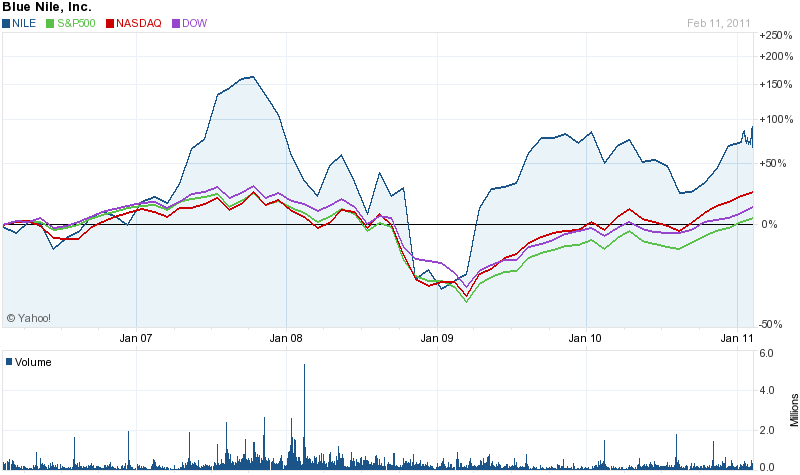Click the +50% axis label
800x475 pixels.
coord(773,164)
